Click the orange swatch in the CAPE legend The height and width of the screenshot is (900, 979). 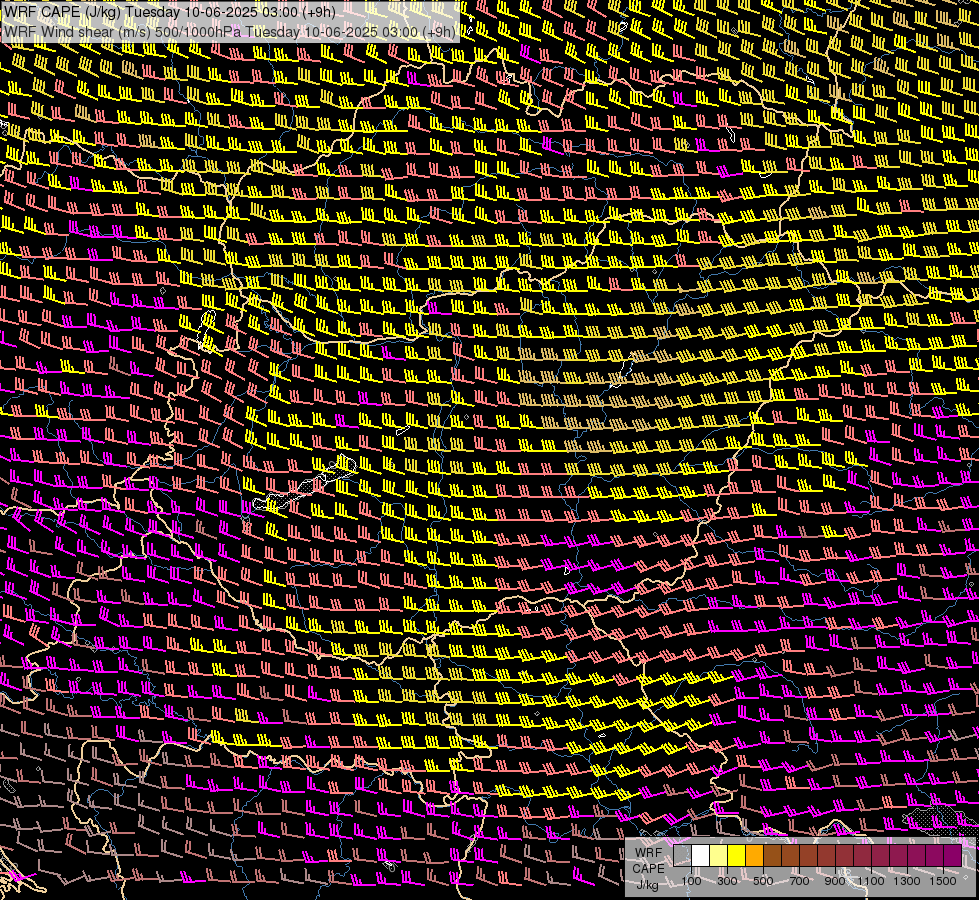[x=754, y=856]
